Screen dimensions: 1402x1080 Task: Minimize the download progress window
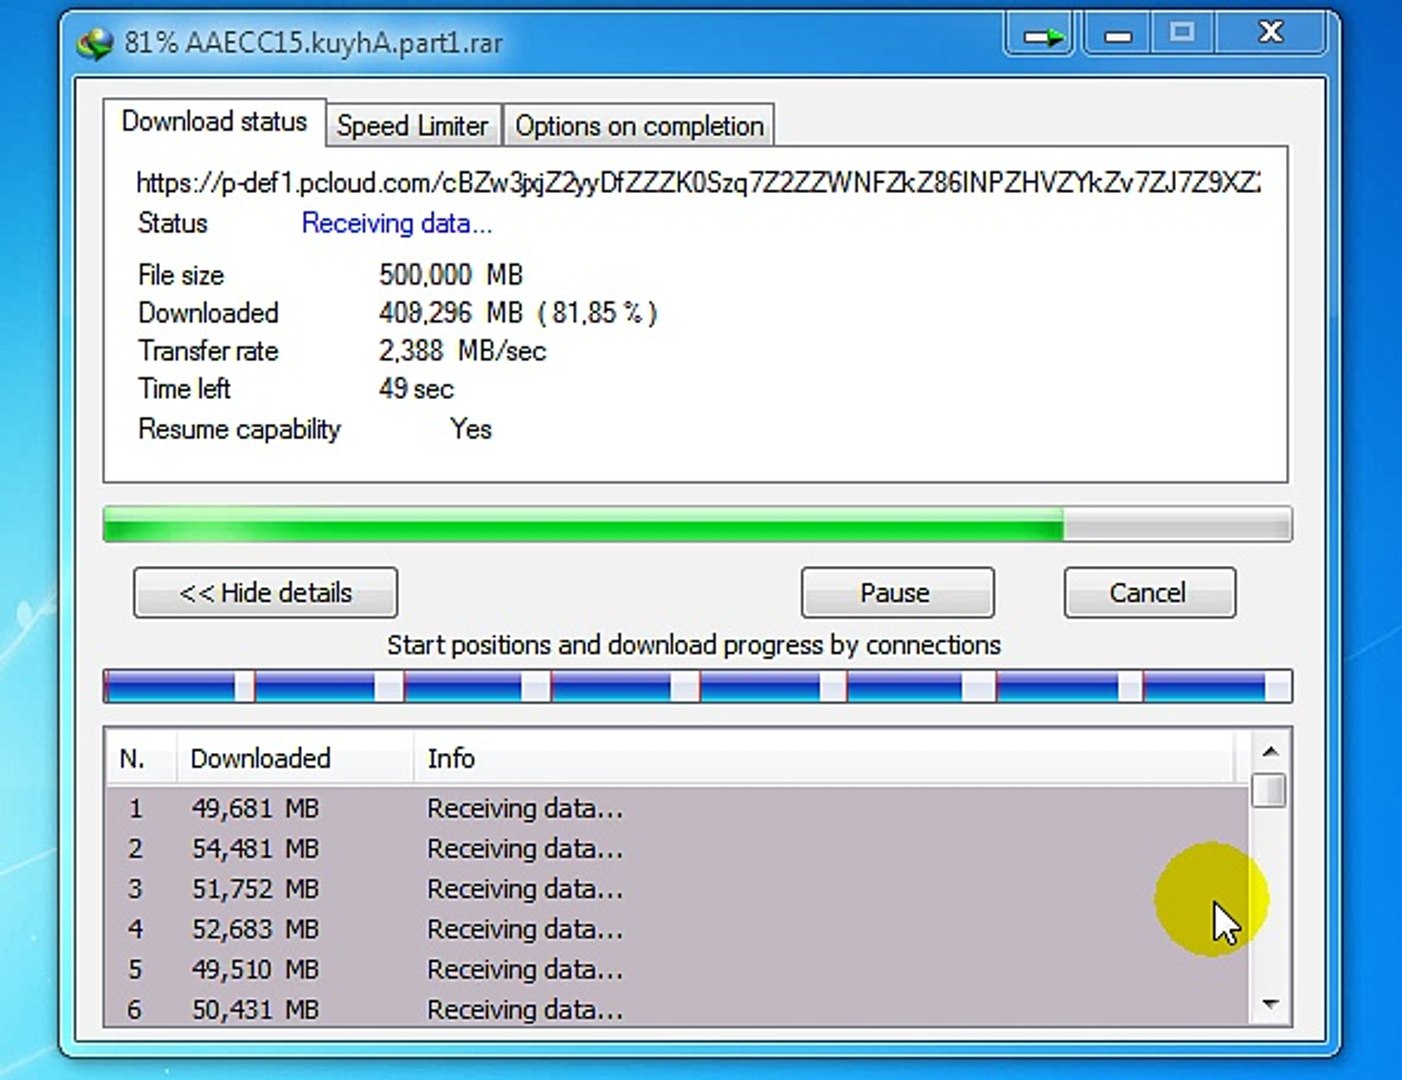click(1117, 36)
